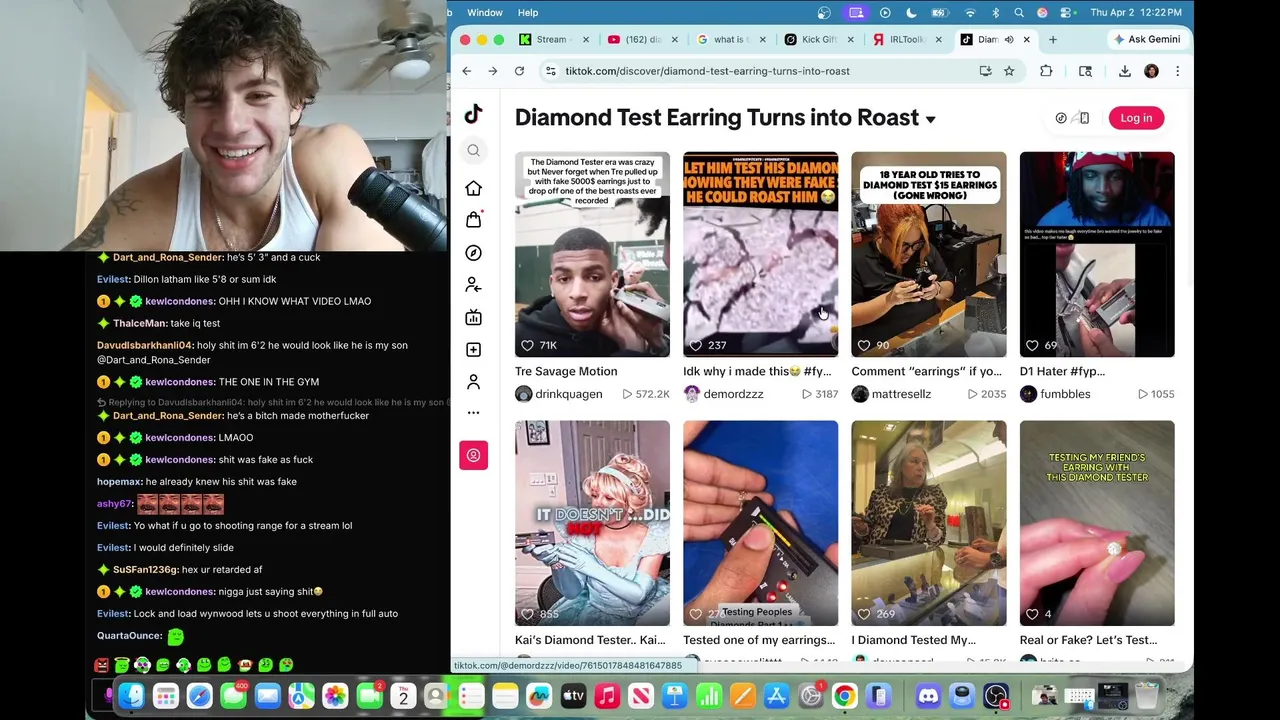Like the mattresellz video with 90 likes
The width and height of the screenshot is (1280, 720).
click(864, 345)
